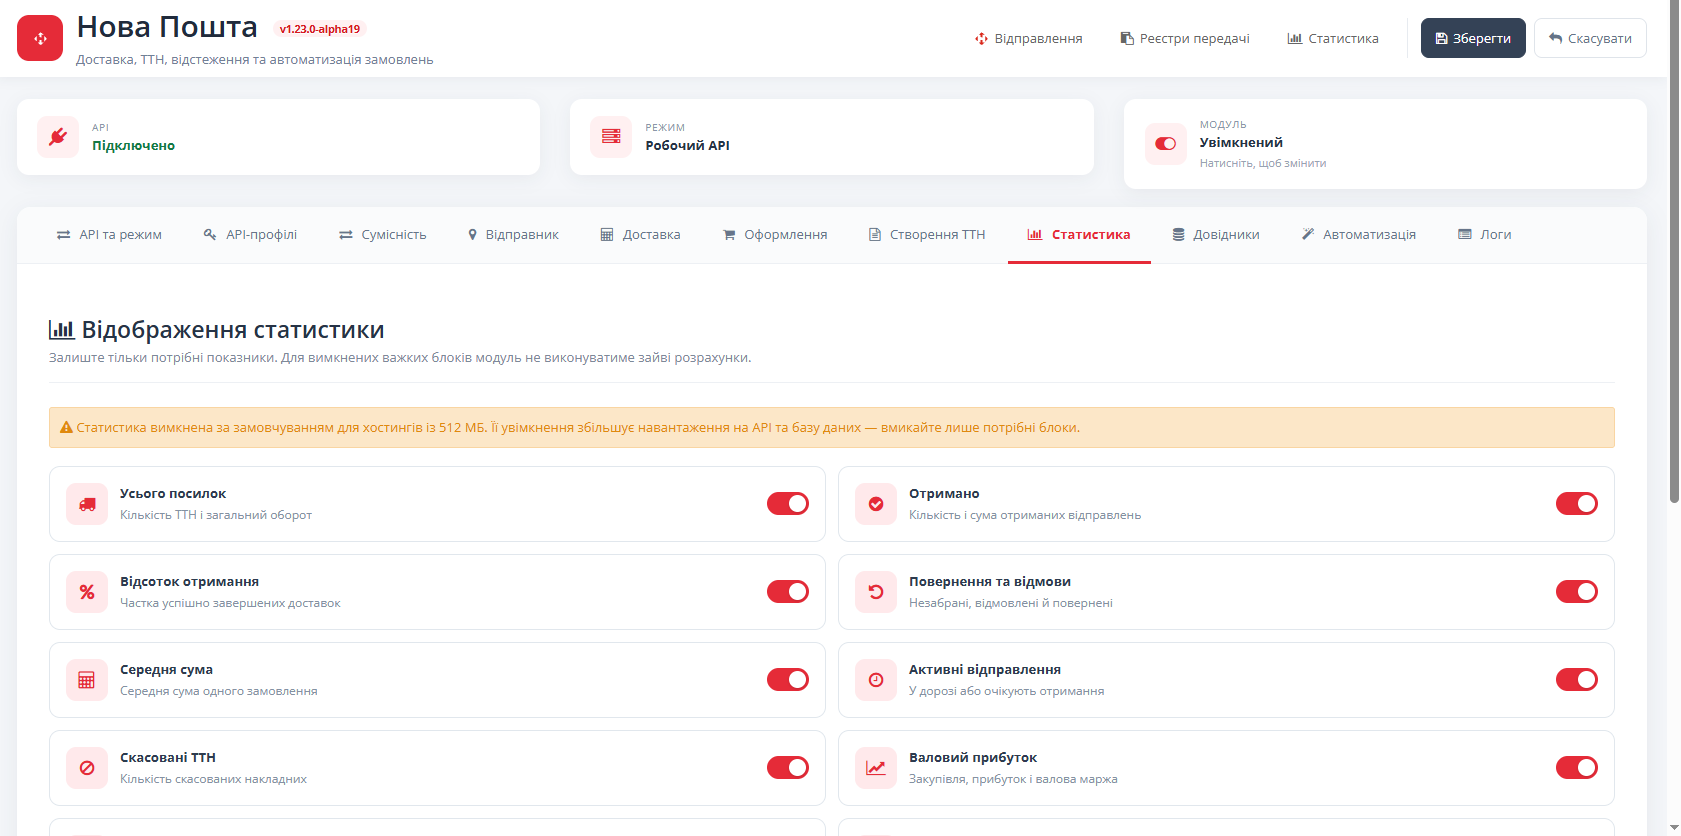Image resolution: width=1681 pixels, height=836 pixels.
Task: Save settings with the Зберегти button
Action: click(x=1473, y=38)
